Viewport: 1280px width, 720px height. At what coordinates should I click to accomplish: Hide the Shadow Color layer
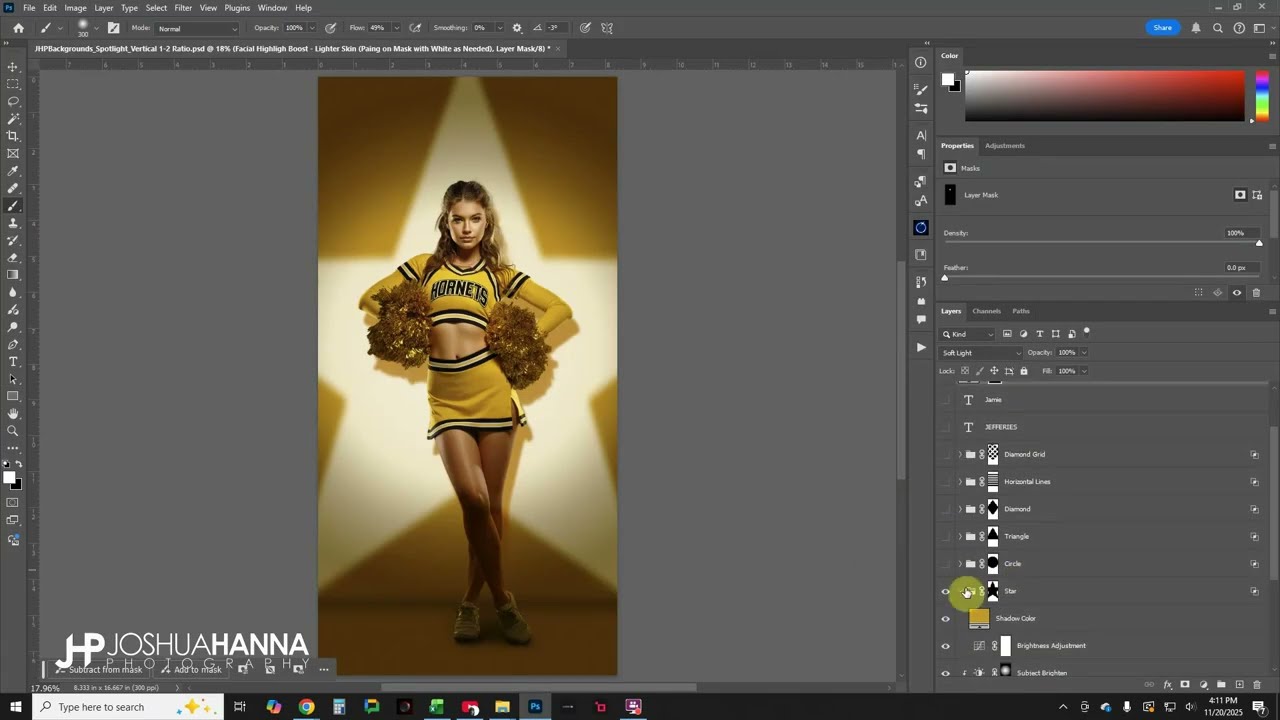pos(945,619)
